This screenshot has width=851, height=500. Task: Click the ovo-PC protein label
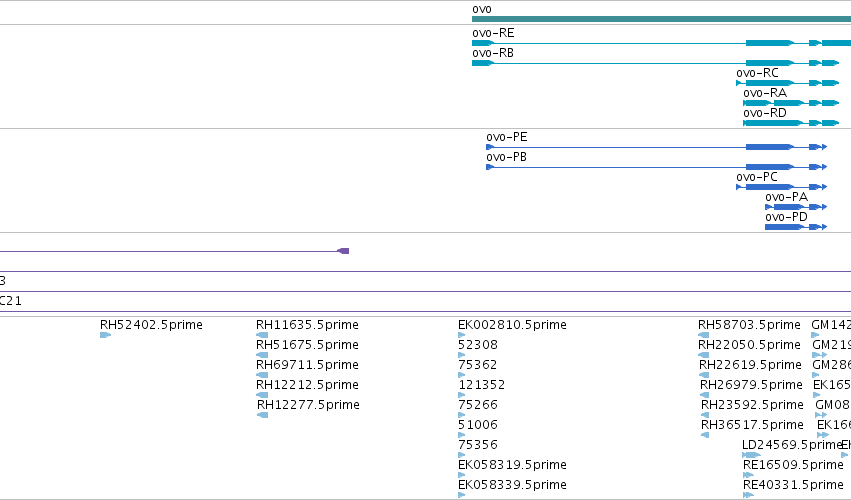757,178
